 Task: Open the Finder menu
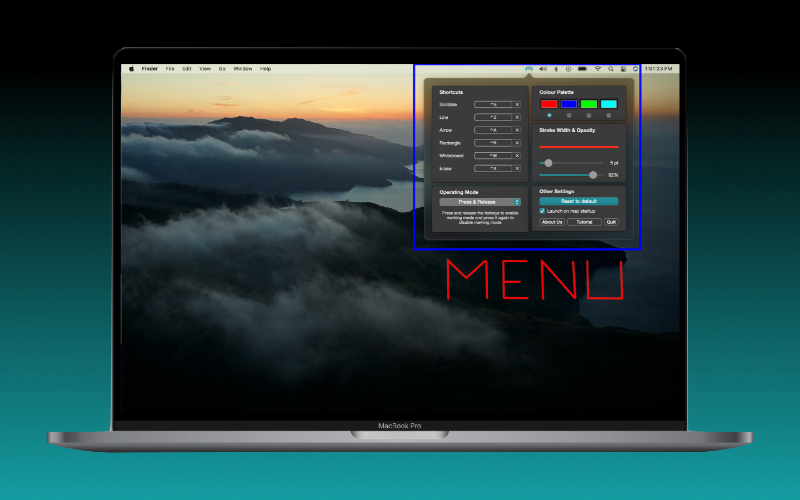pos(149,68)
